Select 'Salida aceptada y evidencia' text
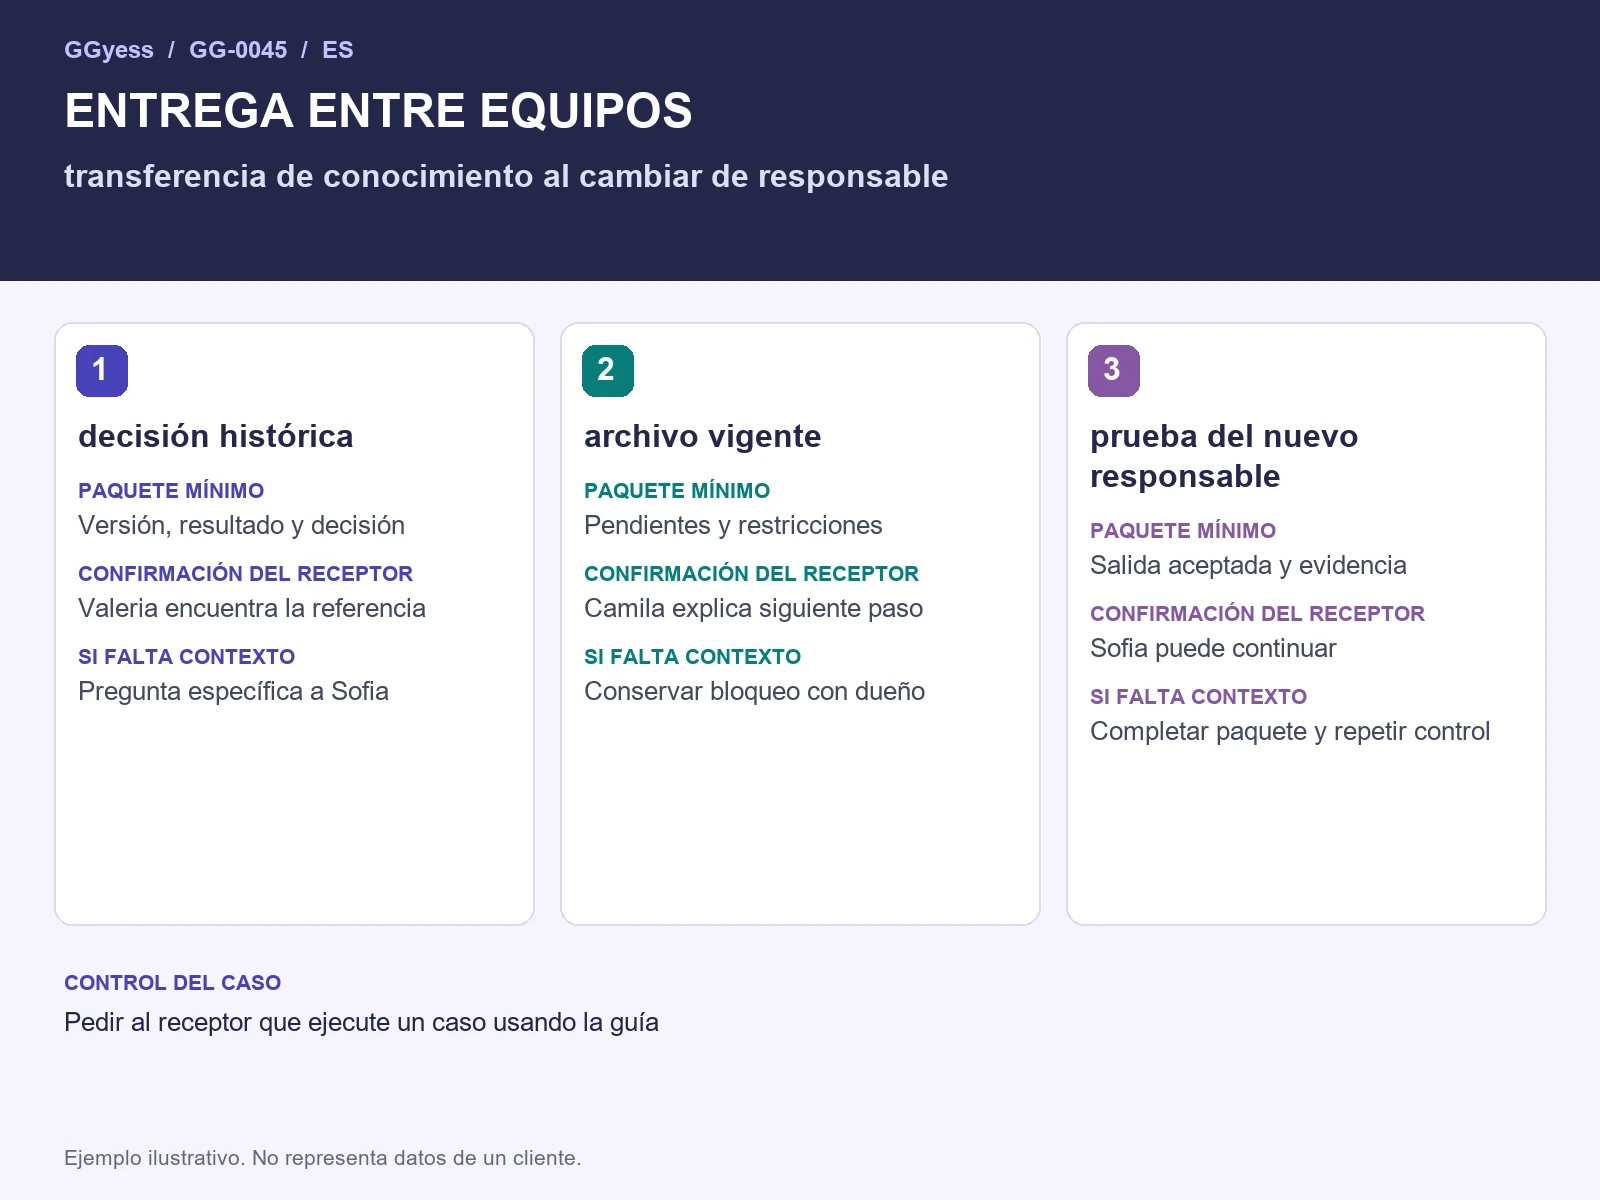 [1248, 566]
